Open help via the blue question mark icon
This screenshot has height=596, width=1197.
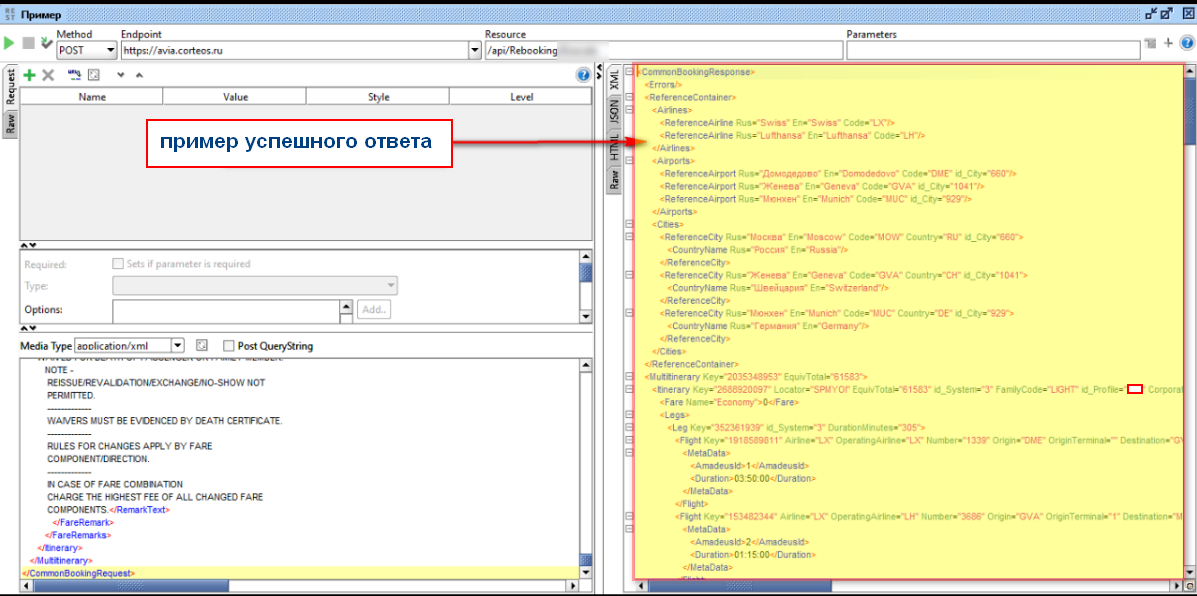(583, 75)
